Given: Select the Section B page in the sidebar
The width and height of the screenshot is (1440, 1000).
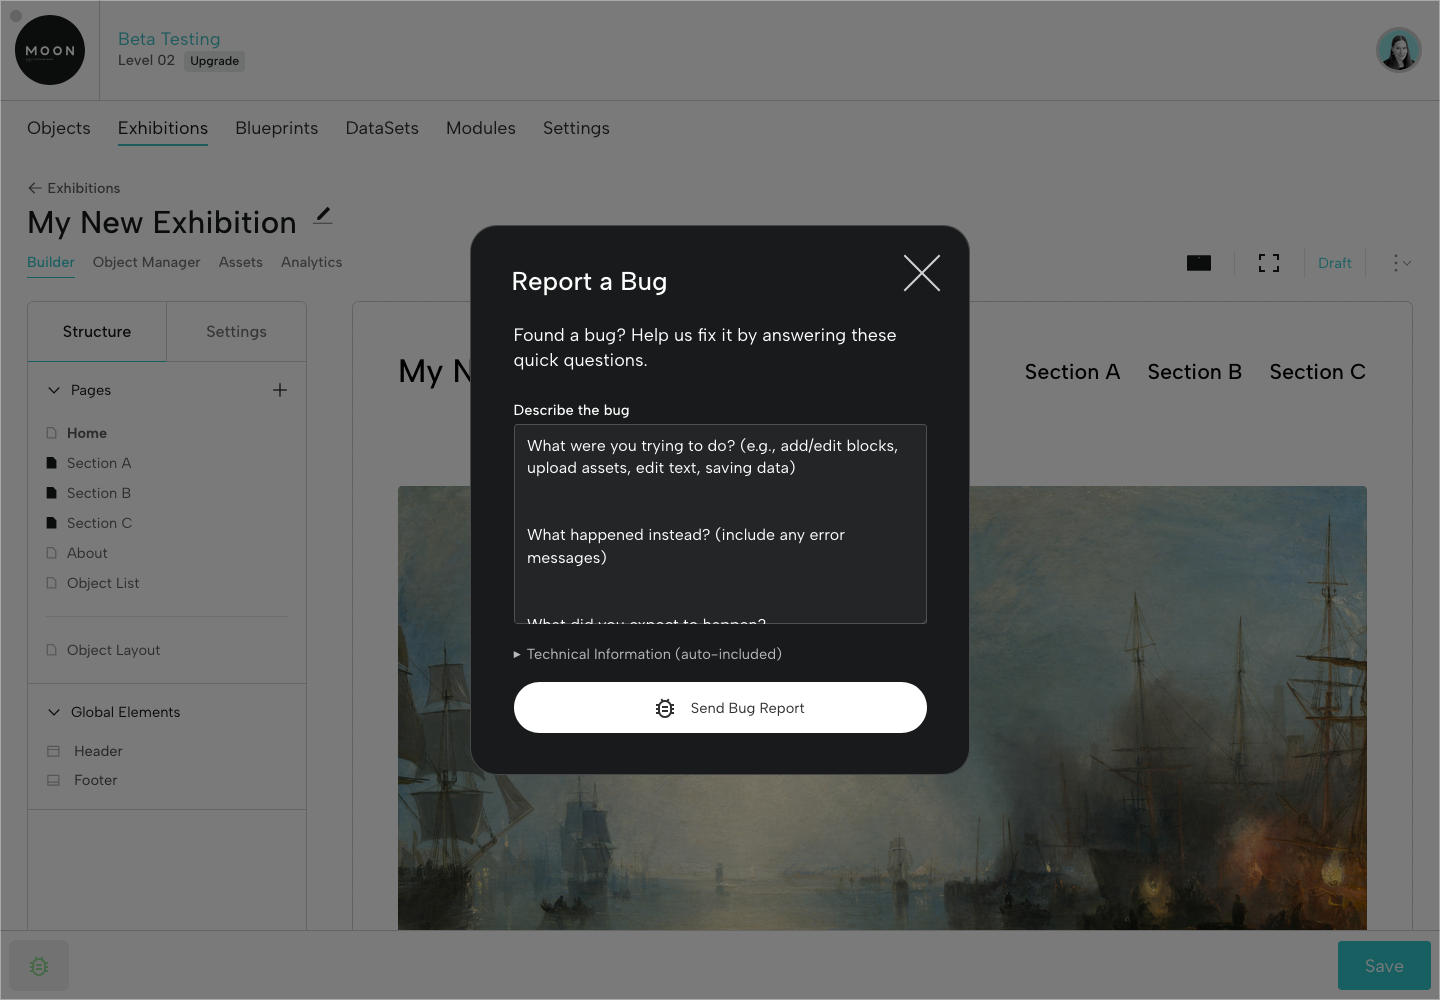Looking at the screenshot, I should coord(99,493).
